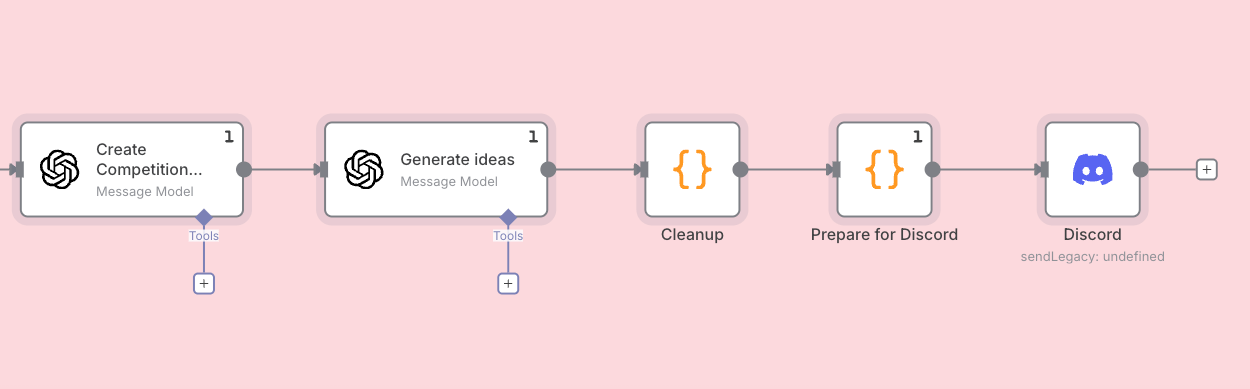Viewport: 1250px width, 389px height.
Task: Click 'Message Model' under Create Competition
Action: click(x=145, y=191)
